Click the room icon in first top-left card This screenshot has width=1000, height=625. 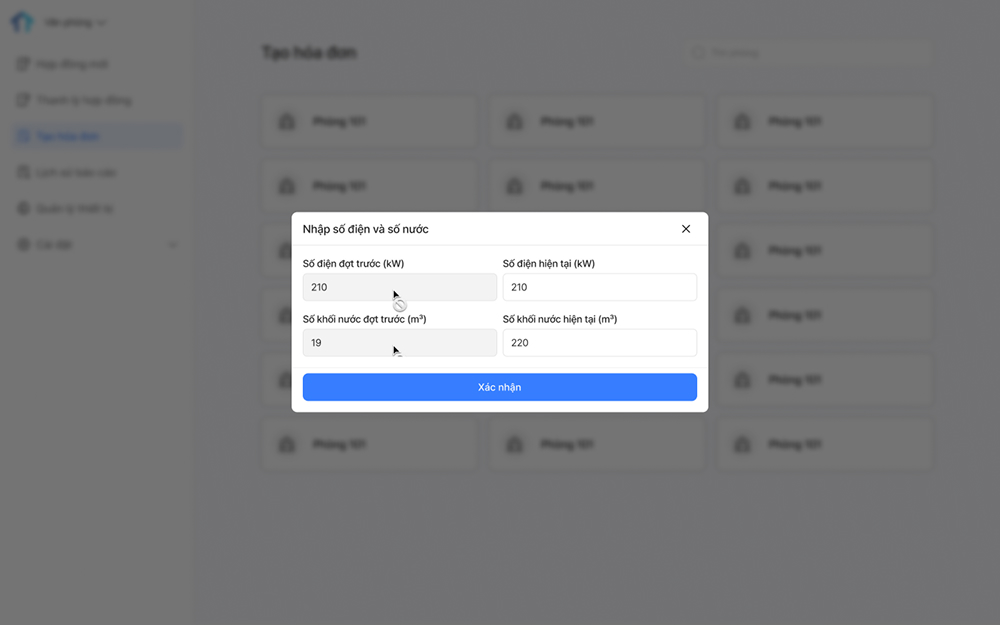coord(287,121)
